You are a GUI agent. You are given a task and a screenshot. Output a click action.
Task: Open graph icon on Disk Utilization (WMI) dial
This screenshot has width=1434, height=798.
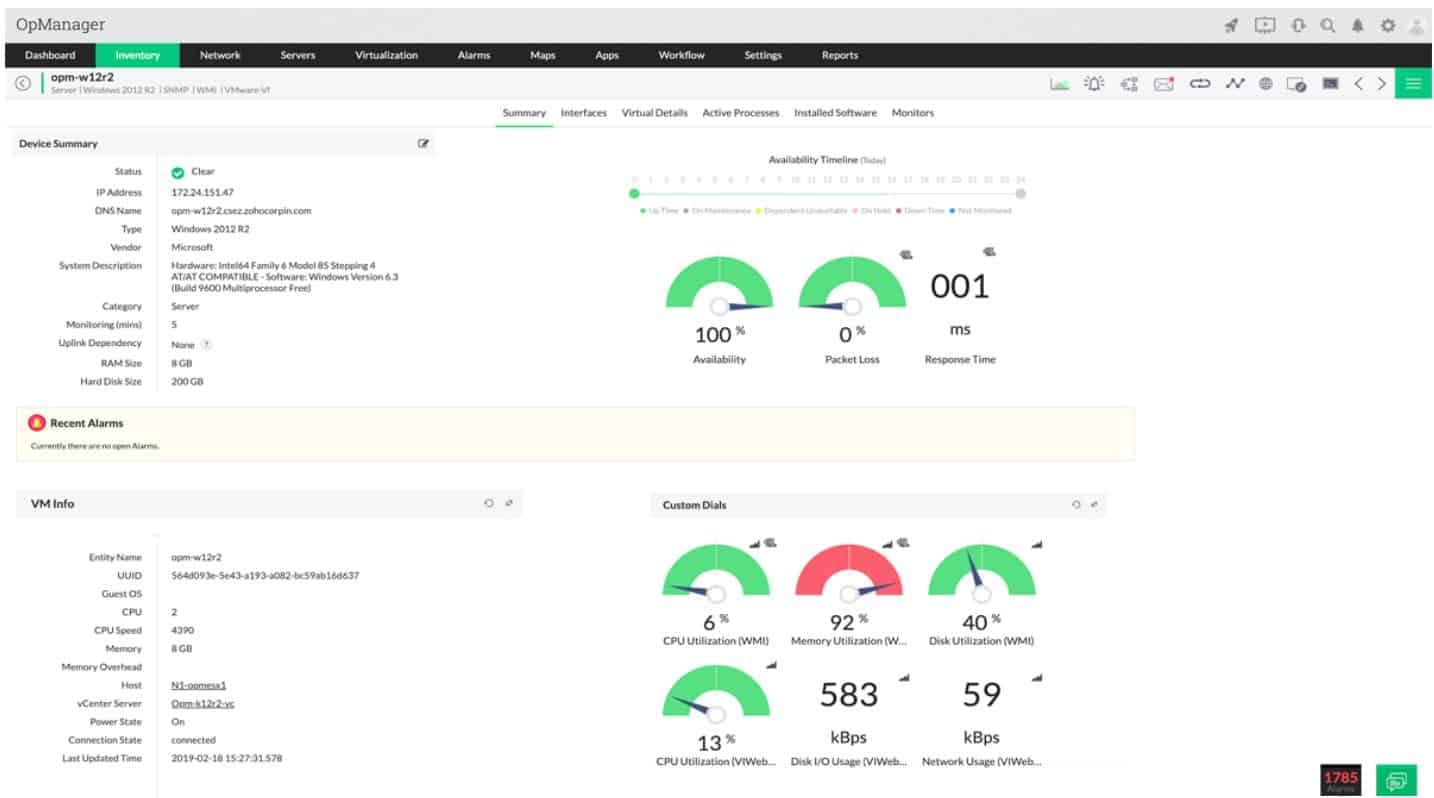[x=1036, y=545]
